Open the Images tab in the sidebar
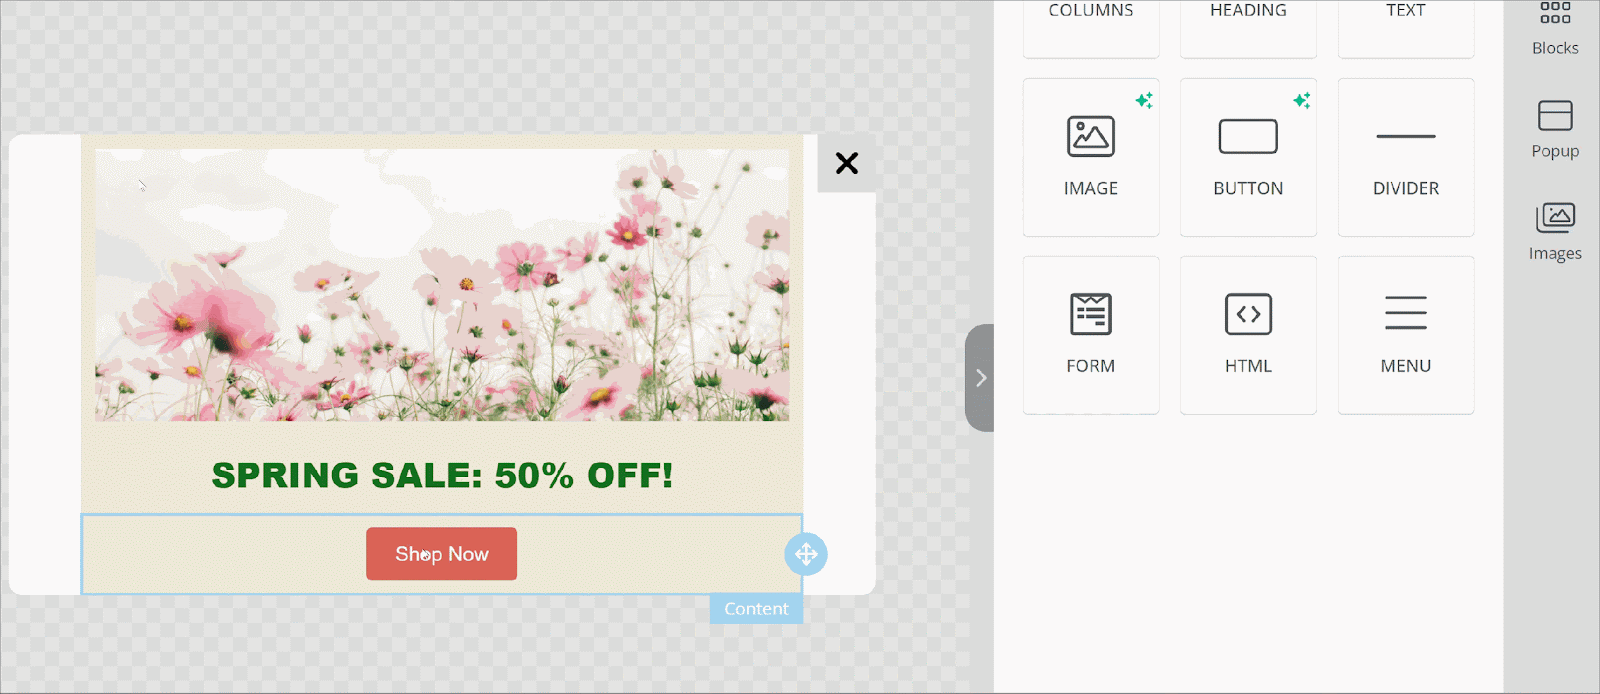 click(1555, 232)
